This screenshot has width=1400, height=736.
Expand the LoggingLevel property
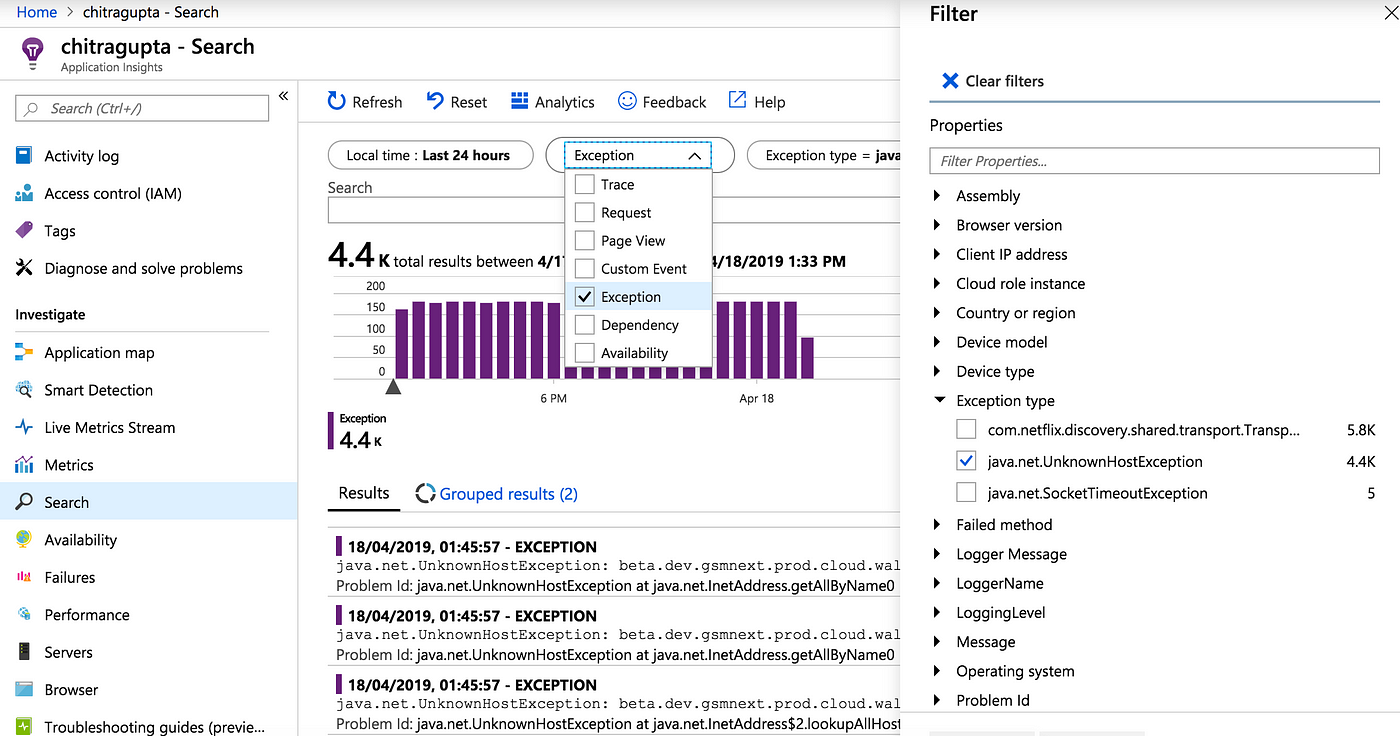click(937, 612)
